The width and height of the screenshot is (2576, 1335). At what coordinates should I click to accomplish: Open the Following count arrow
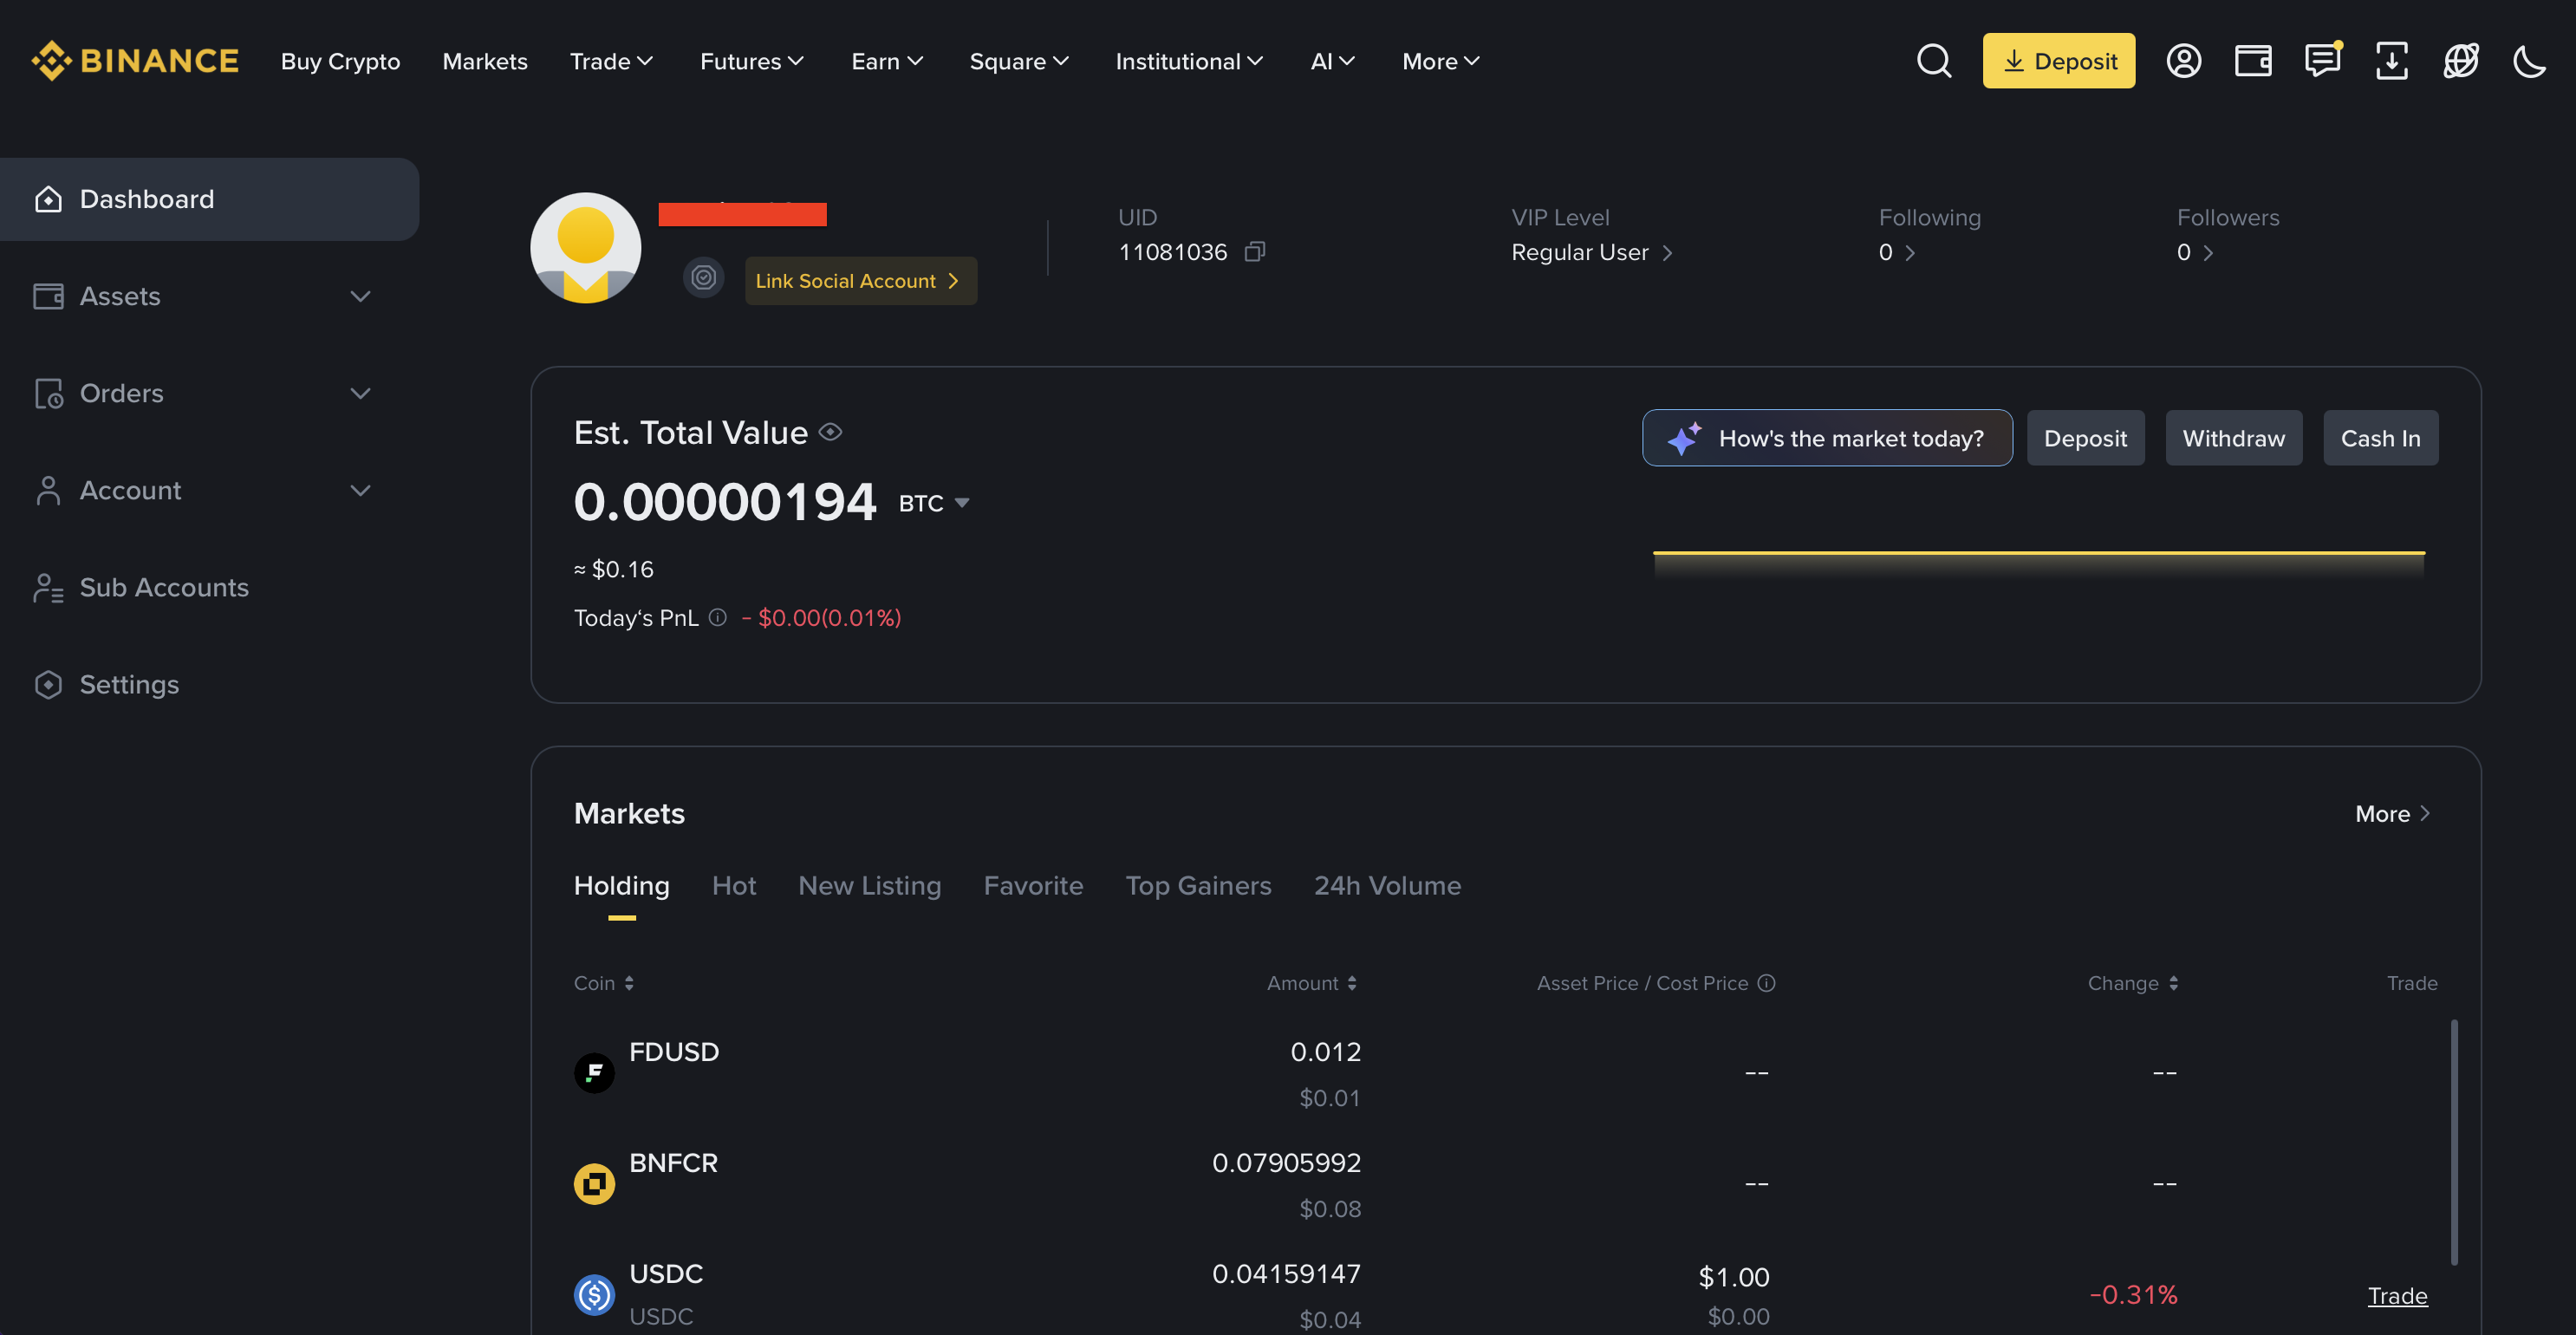[x=1909, y=252]
